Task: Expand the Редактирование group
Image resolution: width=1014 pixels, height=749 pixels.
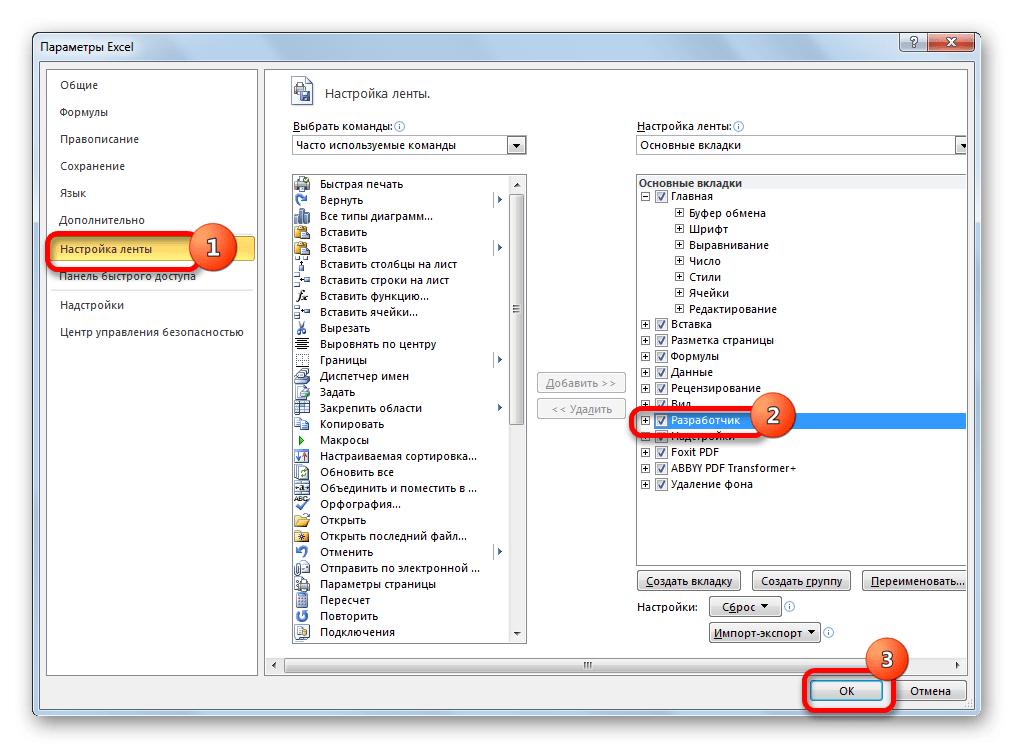Action: click(679, 309)
